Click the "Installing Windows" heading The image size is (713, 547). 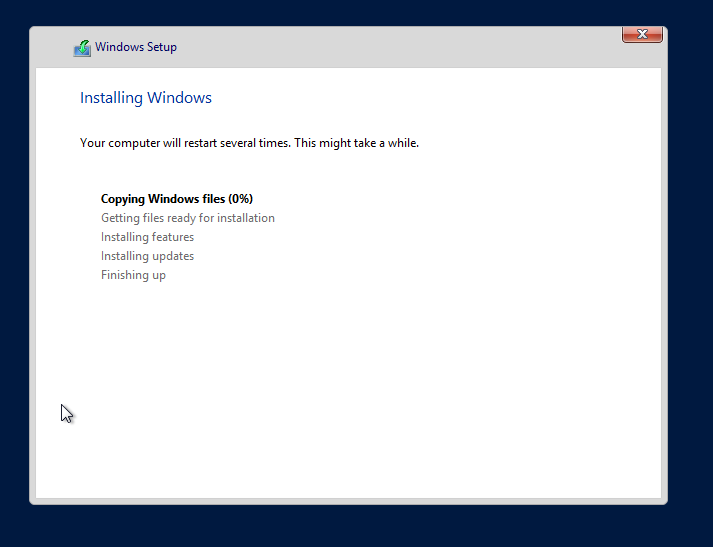(145, 98)
